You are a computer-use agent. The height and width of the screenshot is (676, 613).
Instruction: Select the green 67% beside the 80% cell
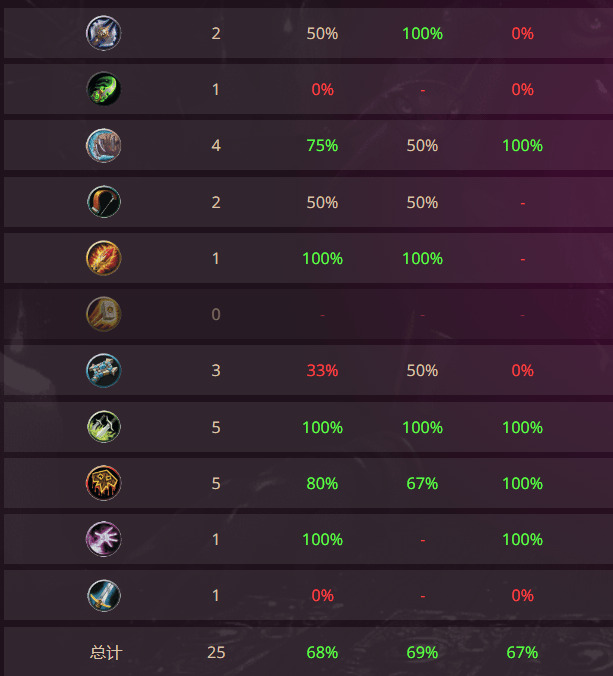pyautogui.click(x=422, y=483)
